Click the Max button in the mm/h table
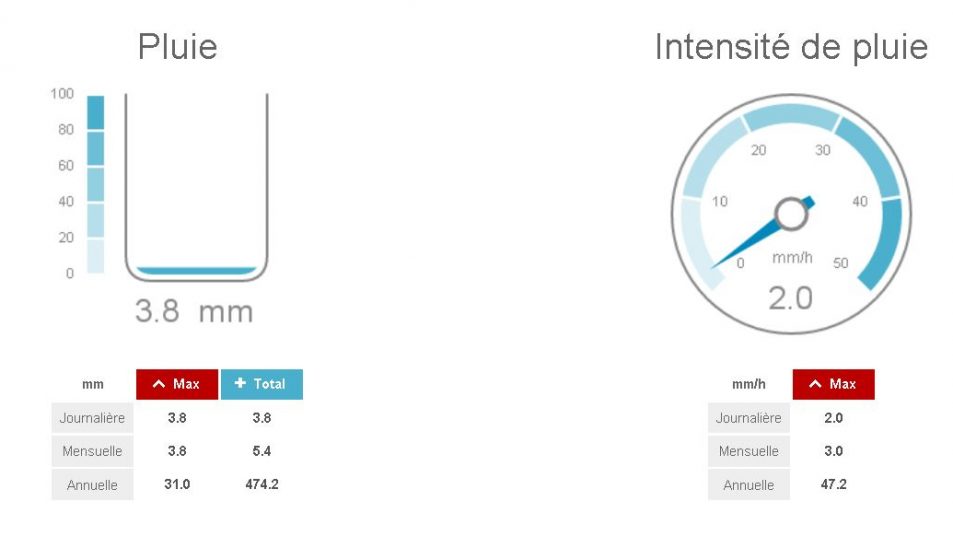Screen dimensions: 953x536 tap(833, 384)
